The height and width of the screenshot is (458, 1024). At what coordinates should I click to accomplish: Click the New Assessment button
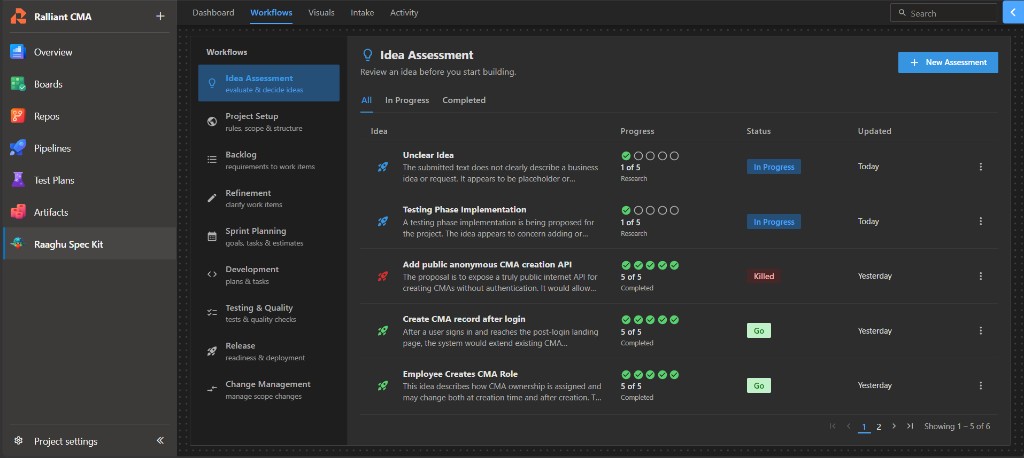948,63
